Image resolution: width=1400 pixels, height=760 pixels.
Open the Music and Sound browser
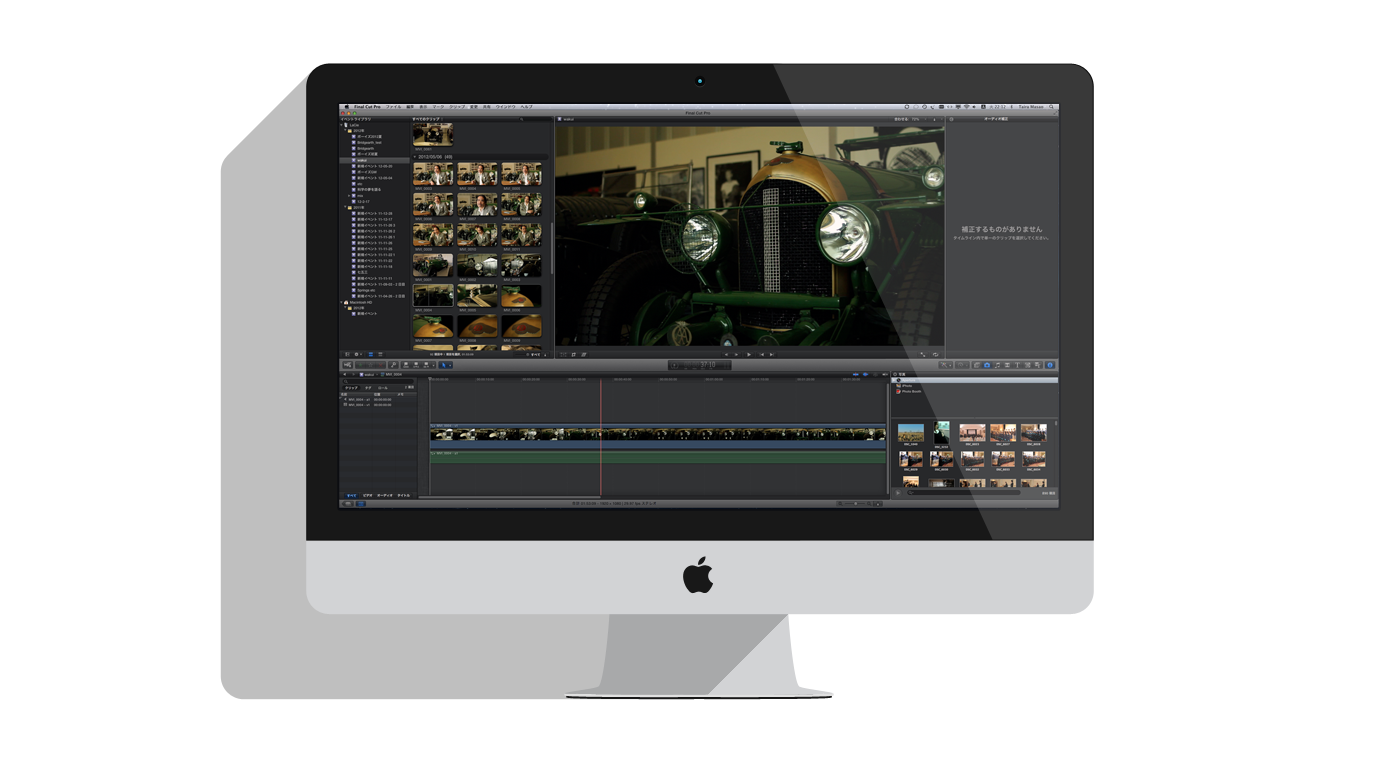996,365
